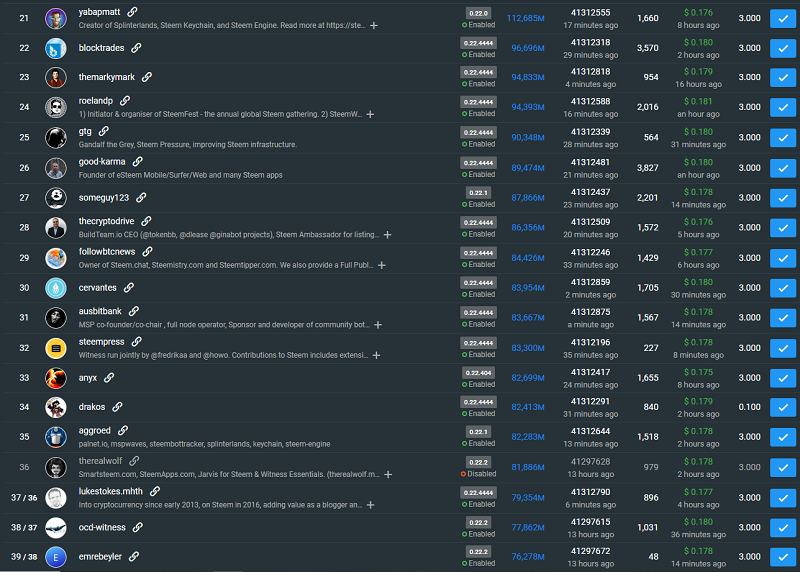Click blocktrades' 96,696M votes value
The width and height of the screenshot is (800, 572).
(x=527, y=48)
